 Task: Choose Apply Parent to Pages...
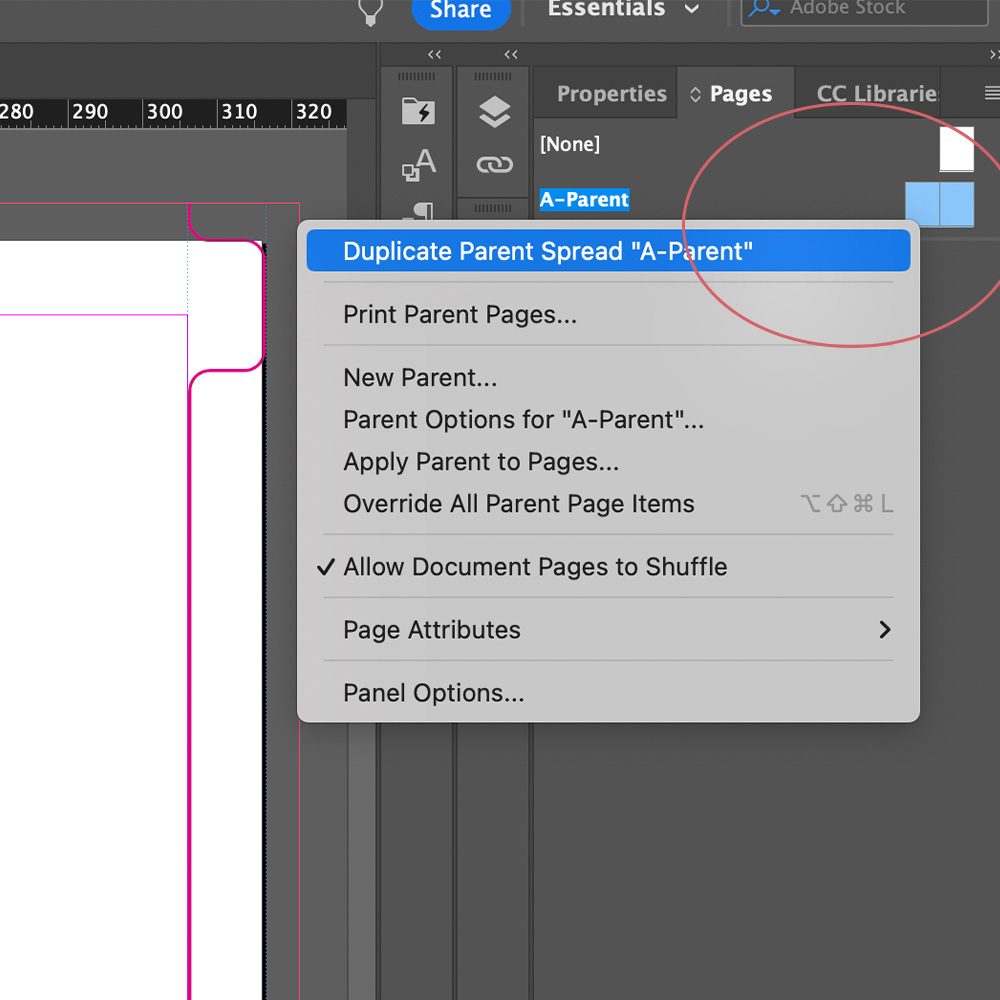coord(608,462)
